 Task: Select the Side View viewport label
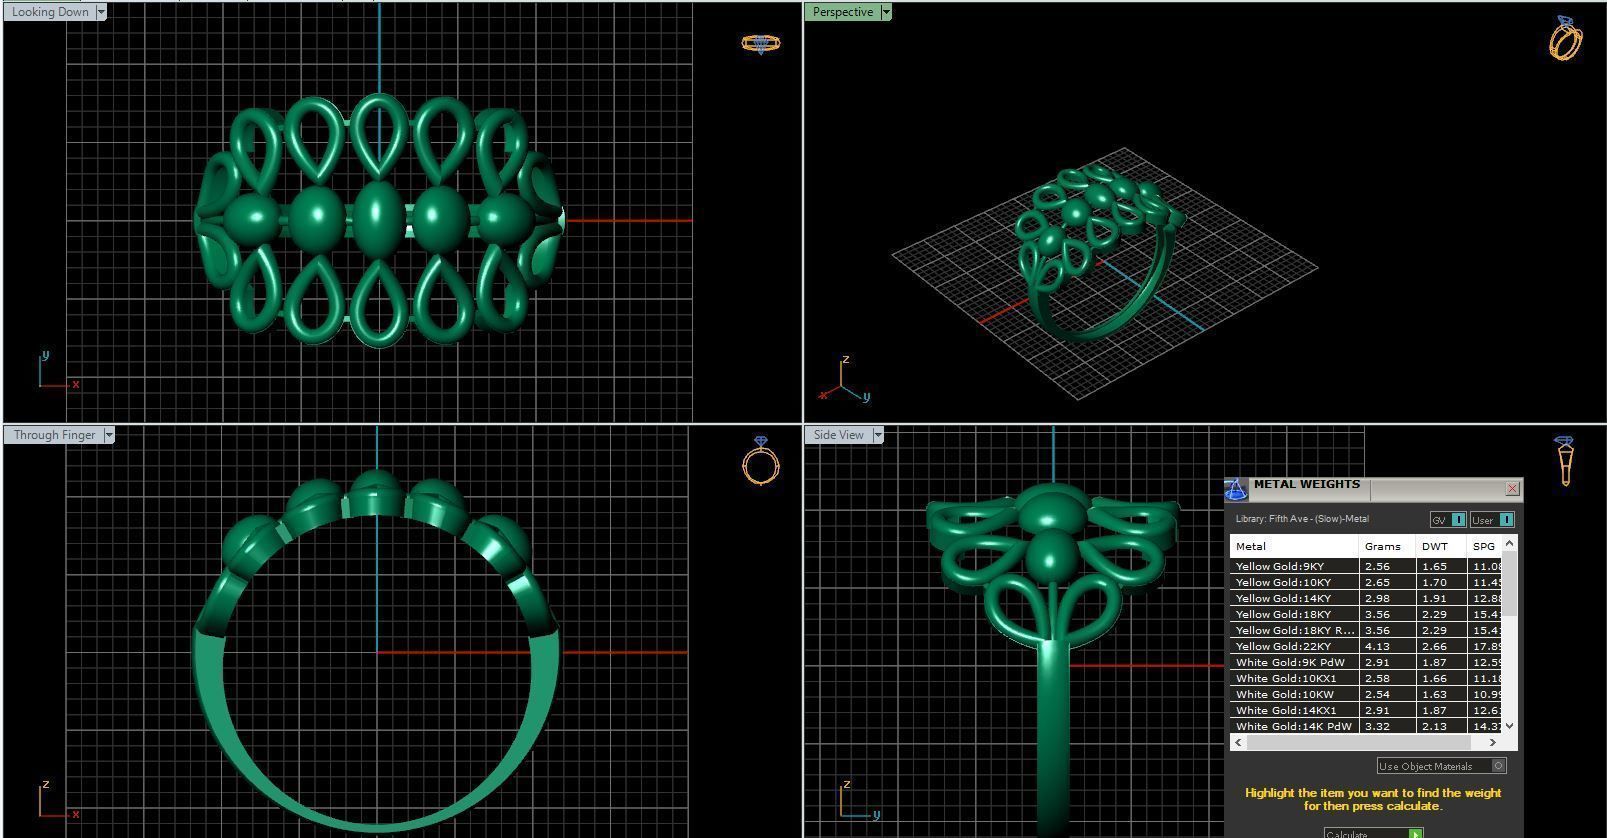coord(839,435)
